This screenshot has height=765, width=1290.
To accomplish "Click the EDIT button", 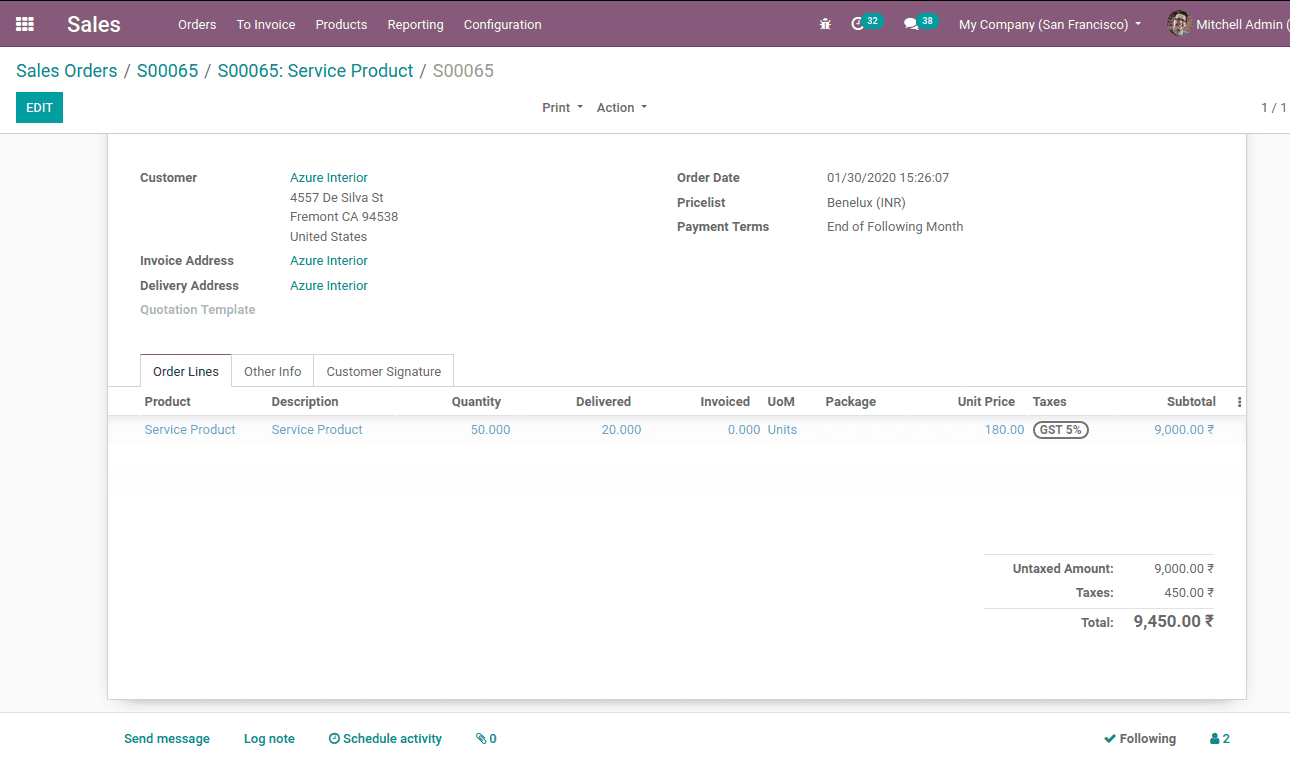I will (39, 108).
